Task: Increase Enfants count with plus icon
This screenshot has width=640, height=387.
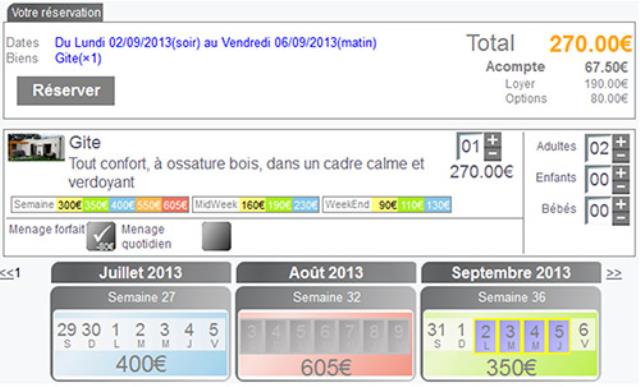Action: coord(621,173)
